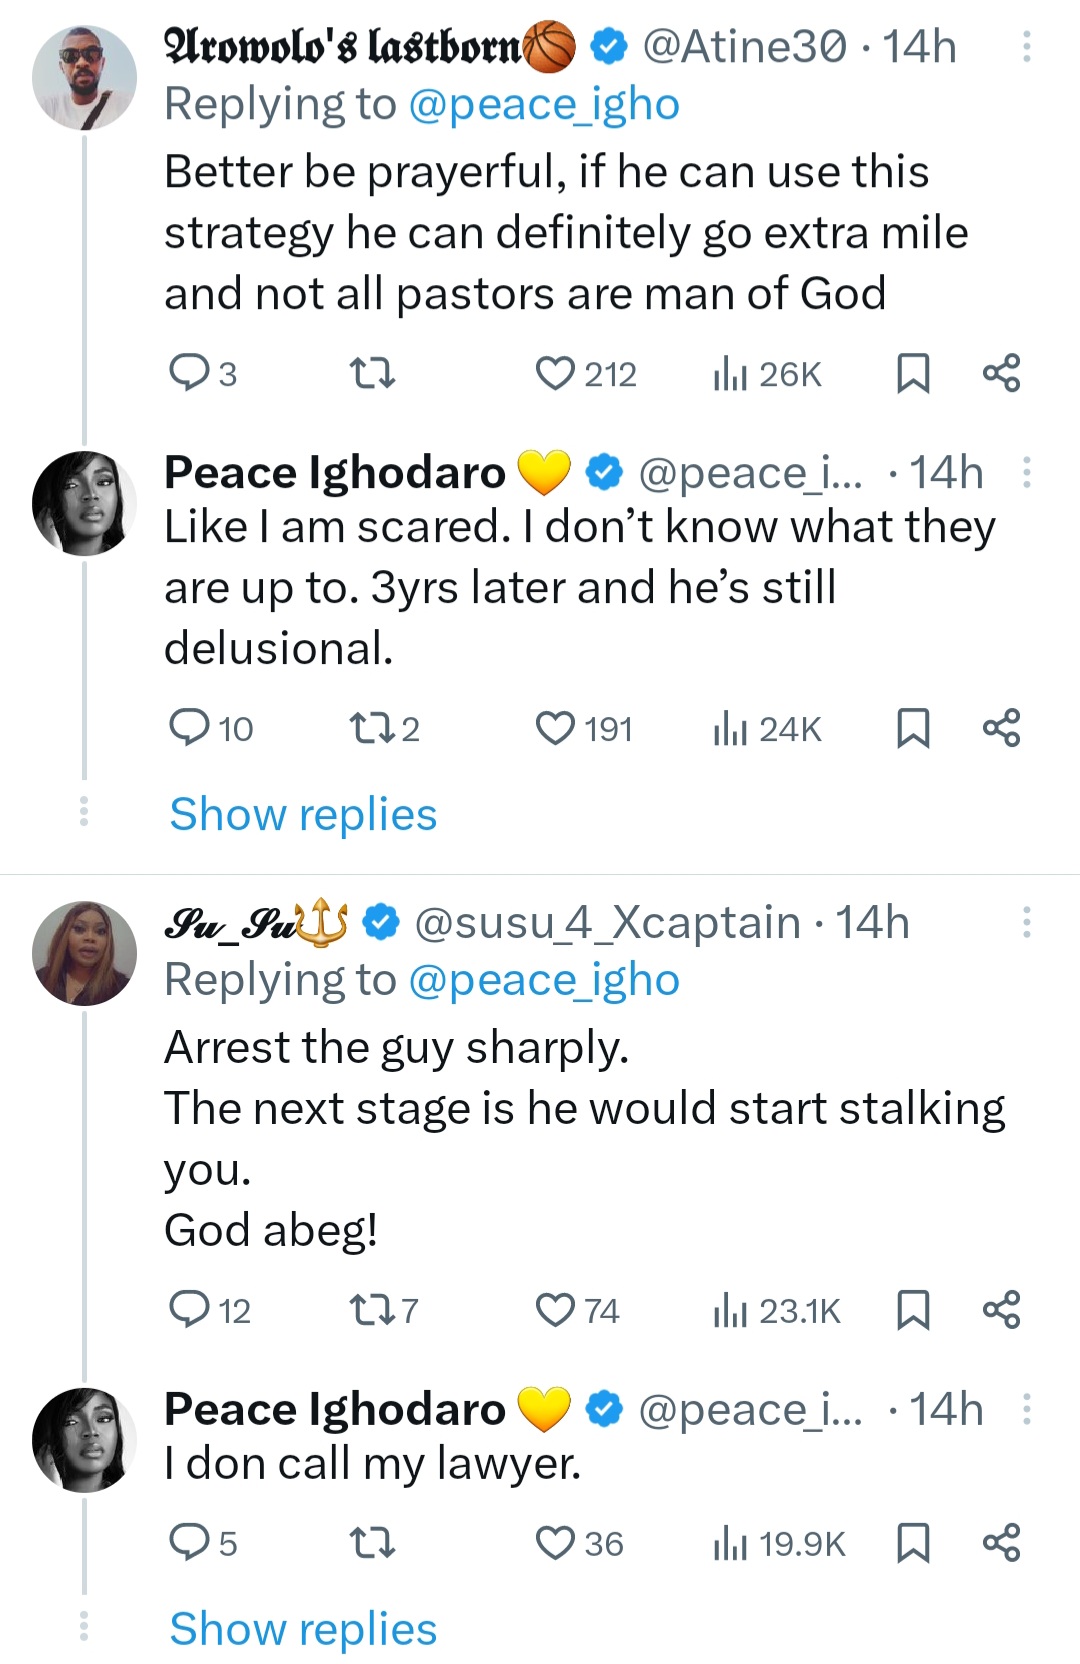Open more options on 'I don call my lawyer'
The height and width of the screenshot is (1664, 1080).
coord(1026,1409)
